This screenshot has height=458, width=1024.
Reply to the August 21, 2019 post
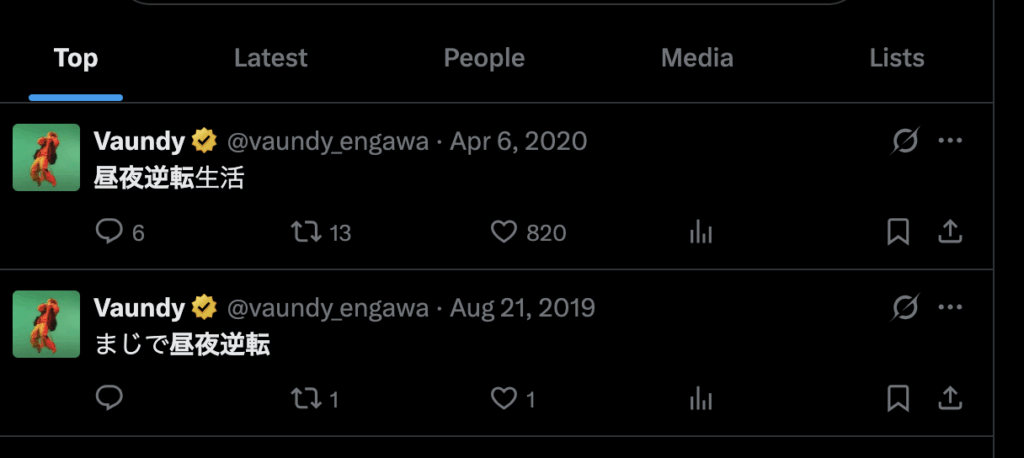[x=108, y=399]
